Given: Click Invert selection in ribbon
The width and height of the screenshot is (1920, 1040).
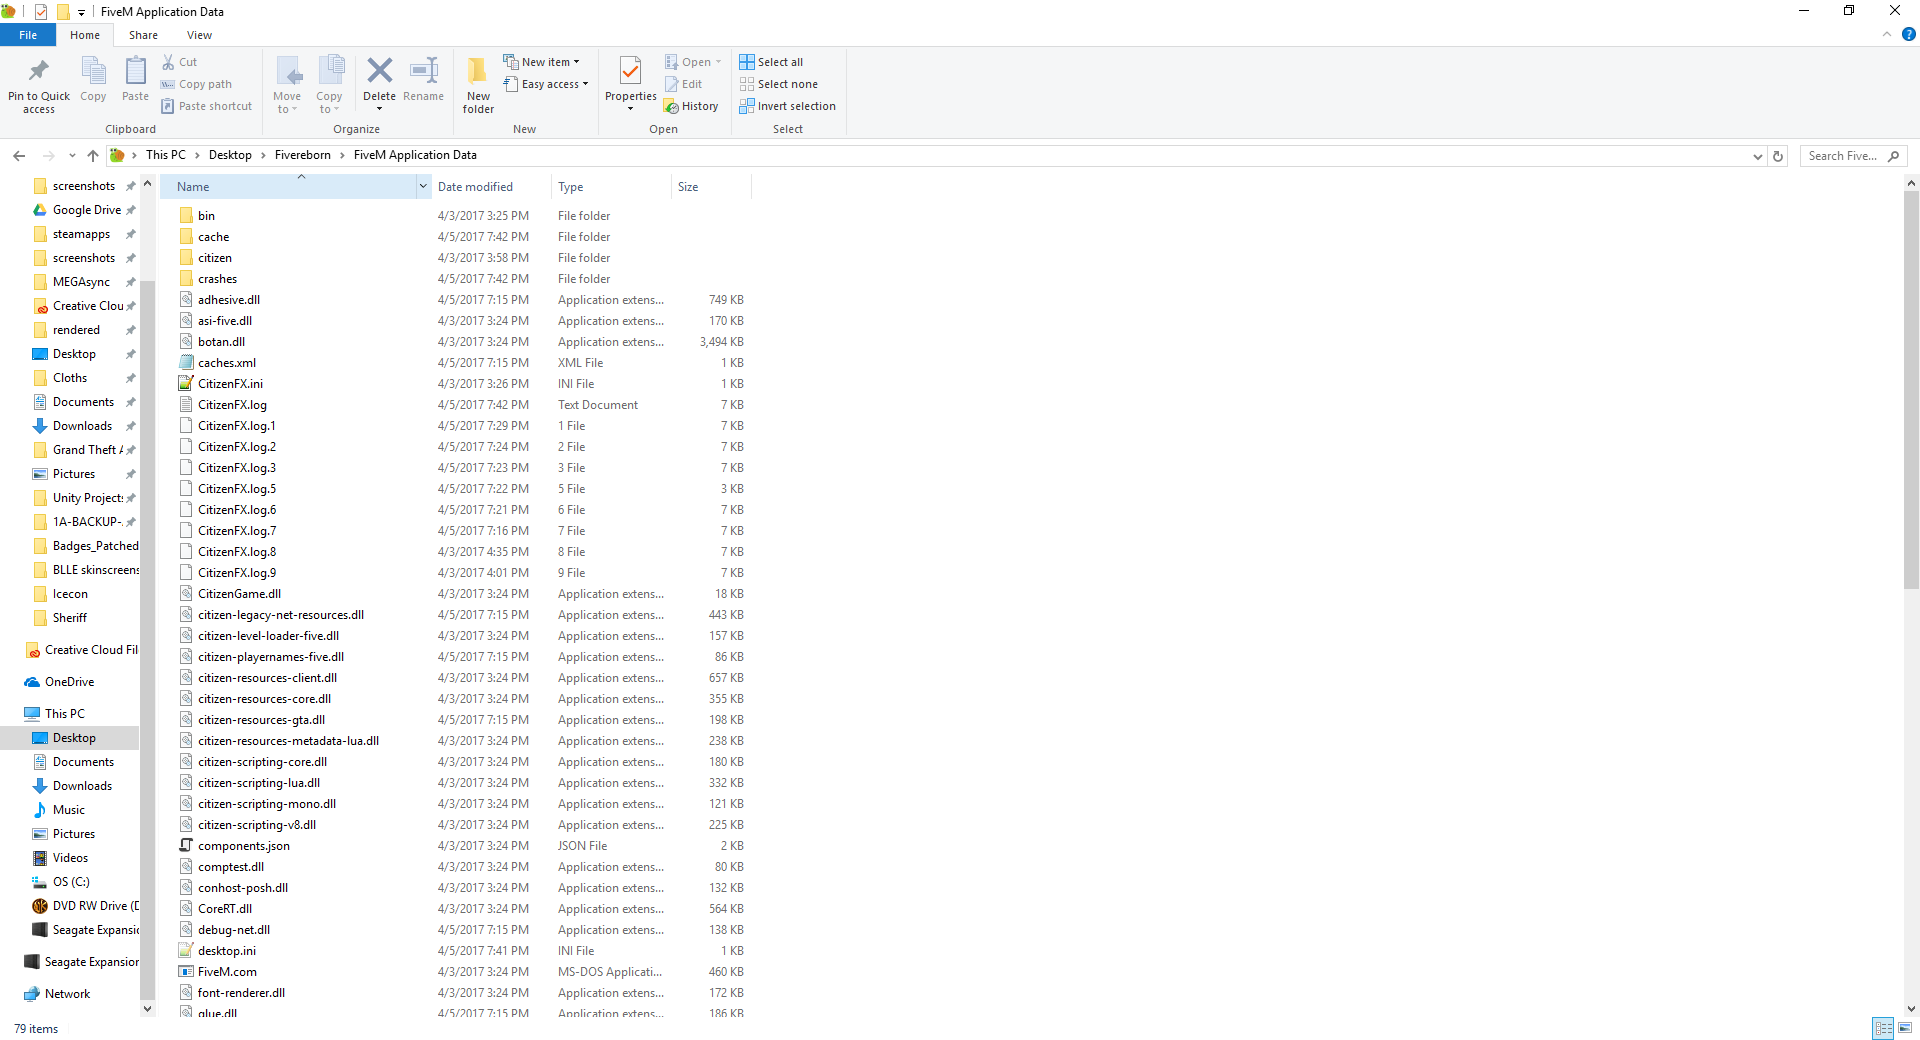Looking at the screenshot, I should [788, 106].
